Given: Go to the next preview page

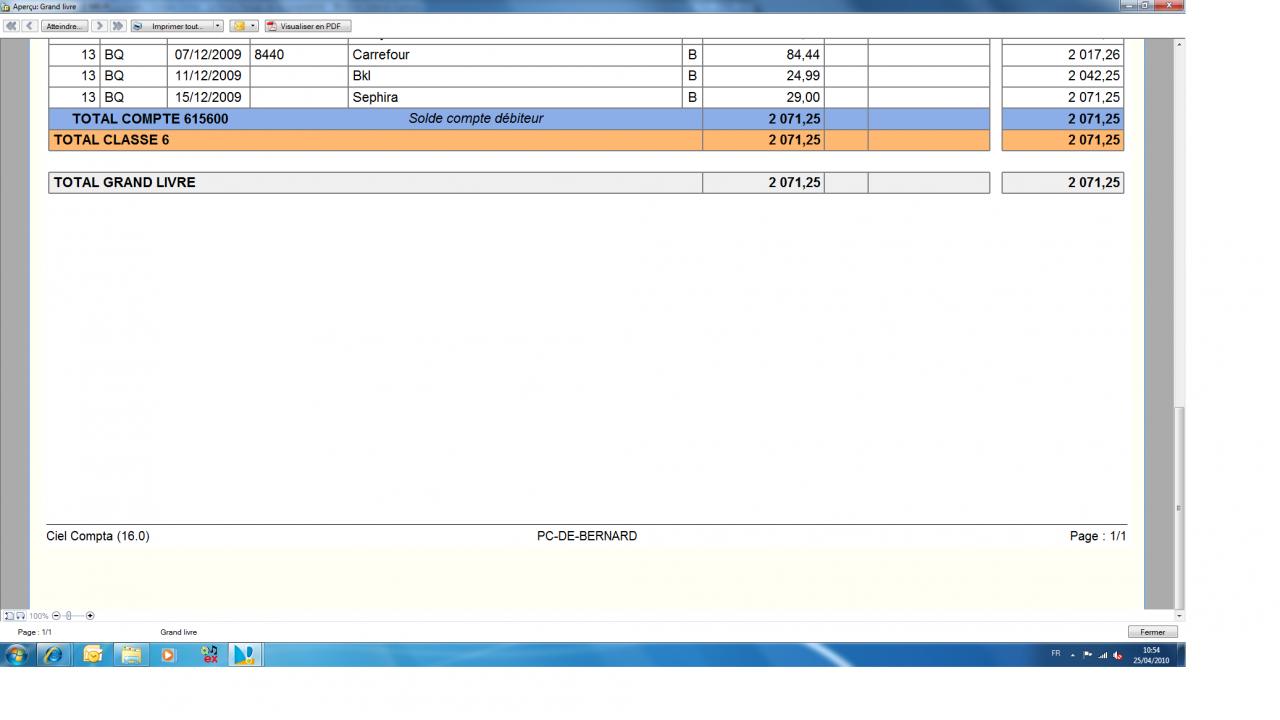Looking at the screenshot, I should (100, 26).
